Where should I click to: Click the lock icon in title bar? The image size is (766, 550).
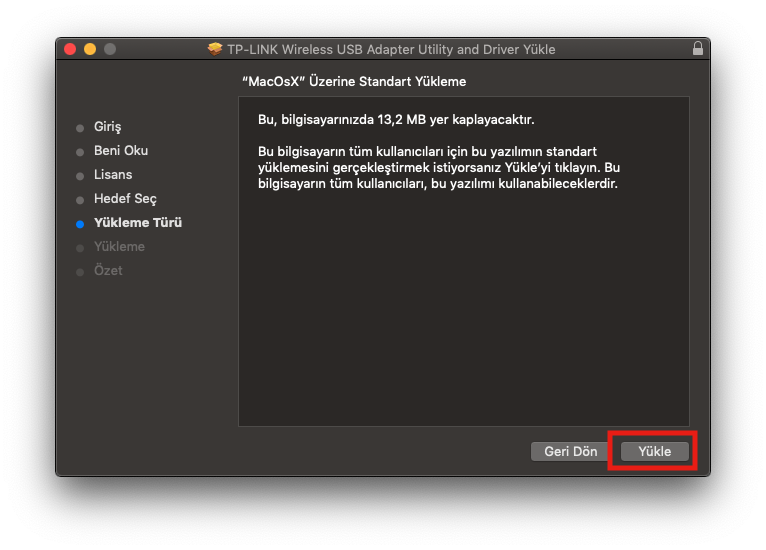[x=697, y=49]
